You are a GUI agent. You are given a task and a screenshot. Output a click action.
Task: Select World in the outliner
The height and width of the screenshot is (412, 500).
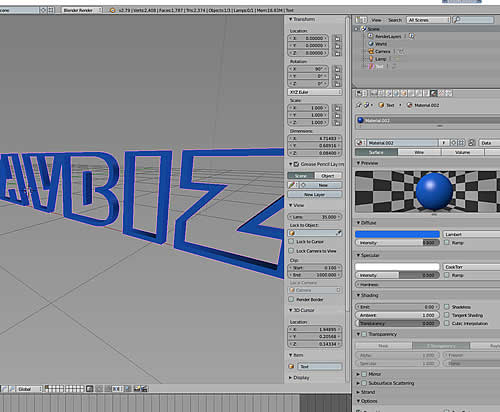coord(381,44)
